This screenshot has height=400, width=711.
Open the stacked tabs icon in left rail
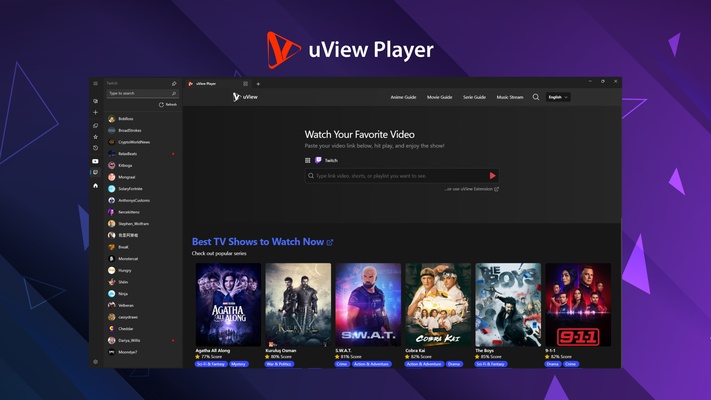point(95,101)
